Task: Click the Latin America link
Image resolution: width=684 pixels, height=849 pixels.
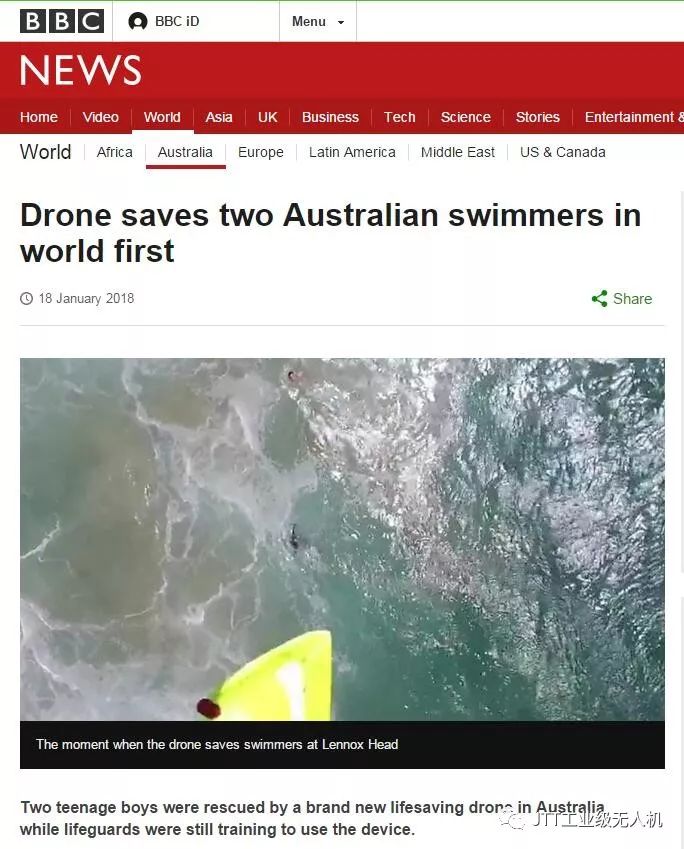Action: pyautogui.click(x=352, y=152)
